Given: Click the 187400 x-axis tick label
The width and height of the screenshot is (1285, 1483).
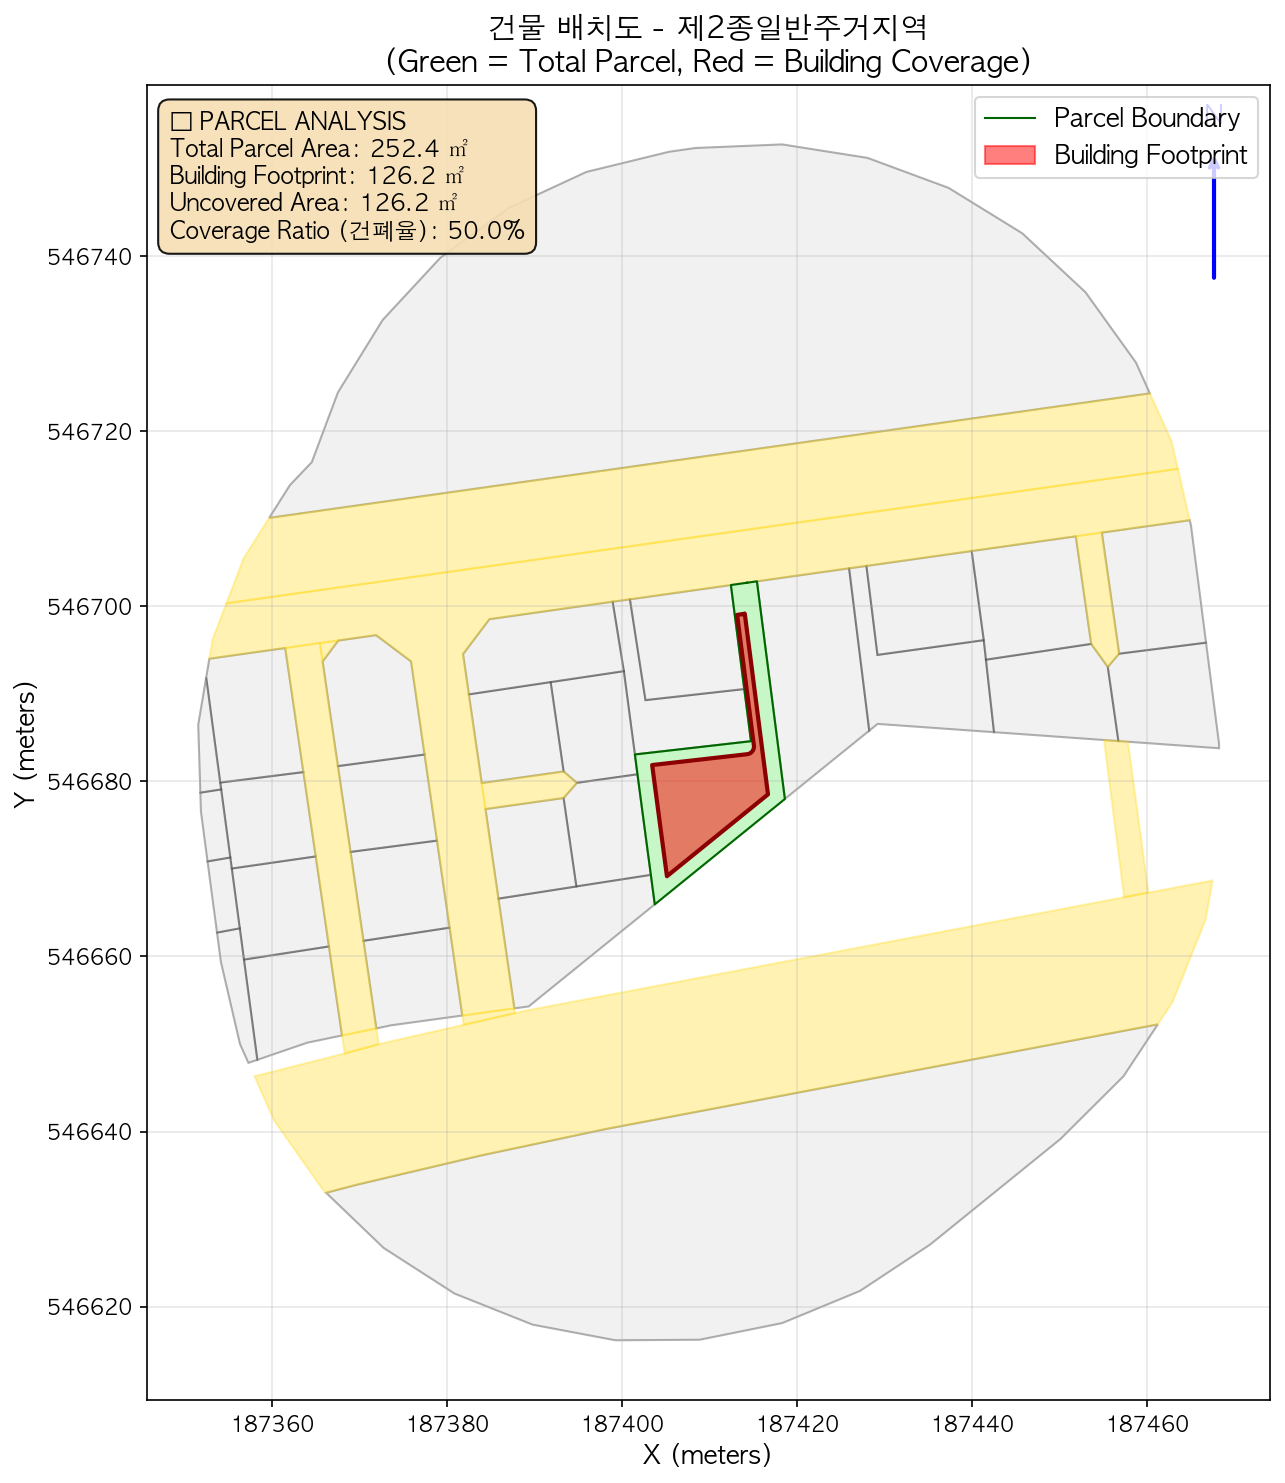Looking at the screenshot, I should tap(621, 1424).
